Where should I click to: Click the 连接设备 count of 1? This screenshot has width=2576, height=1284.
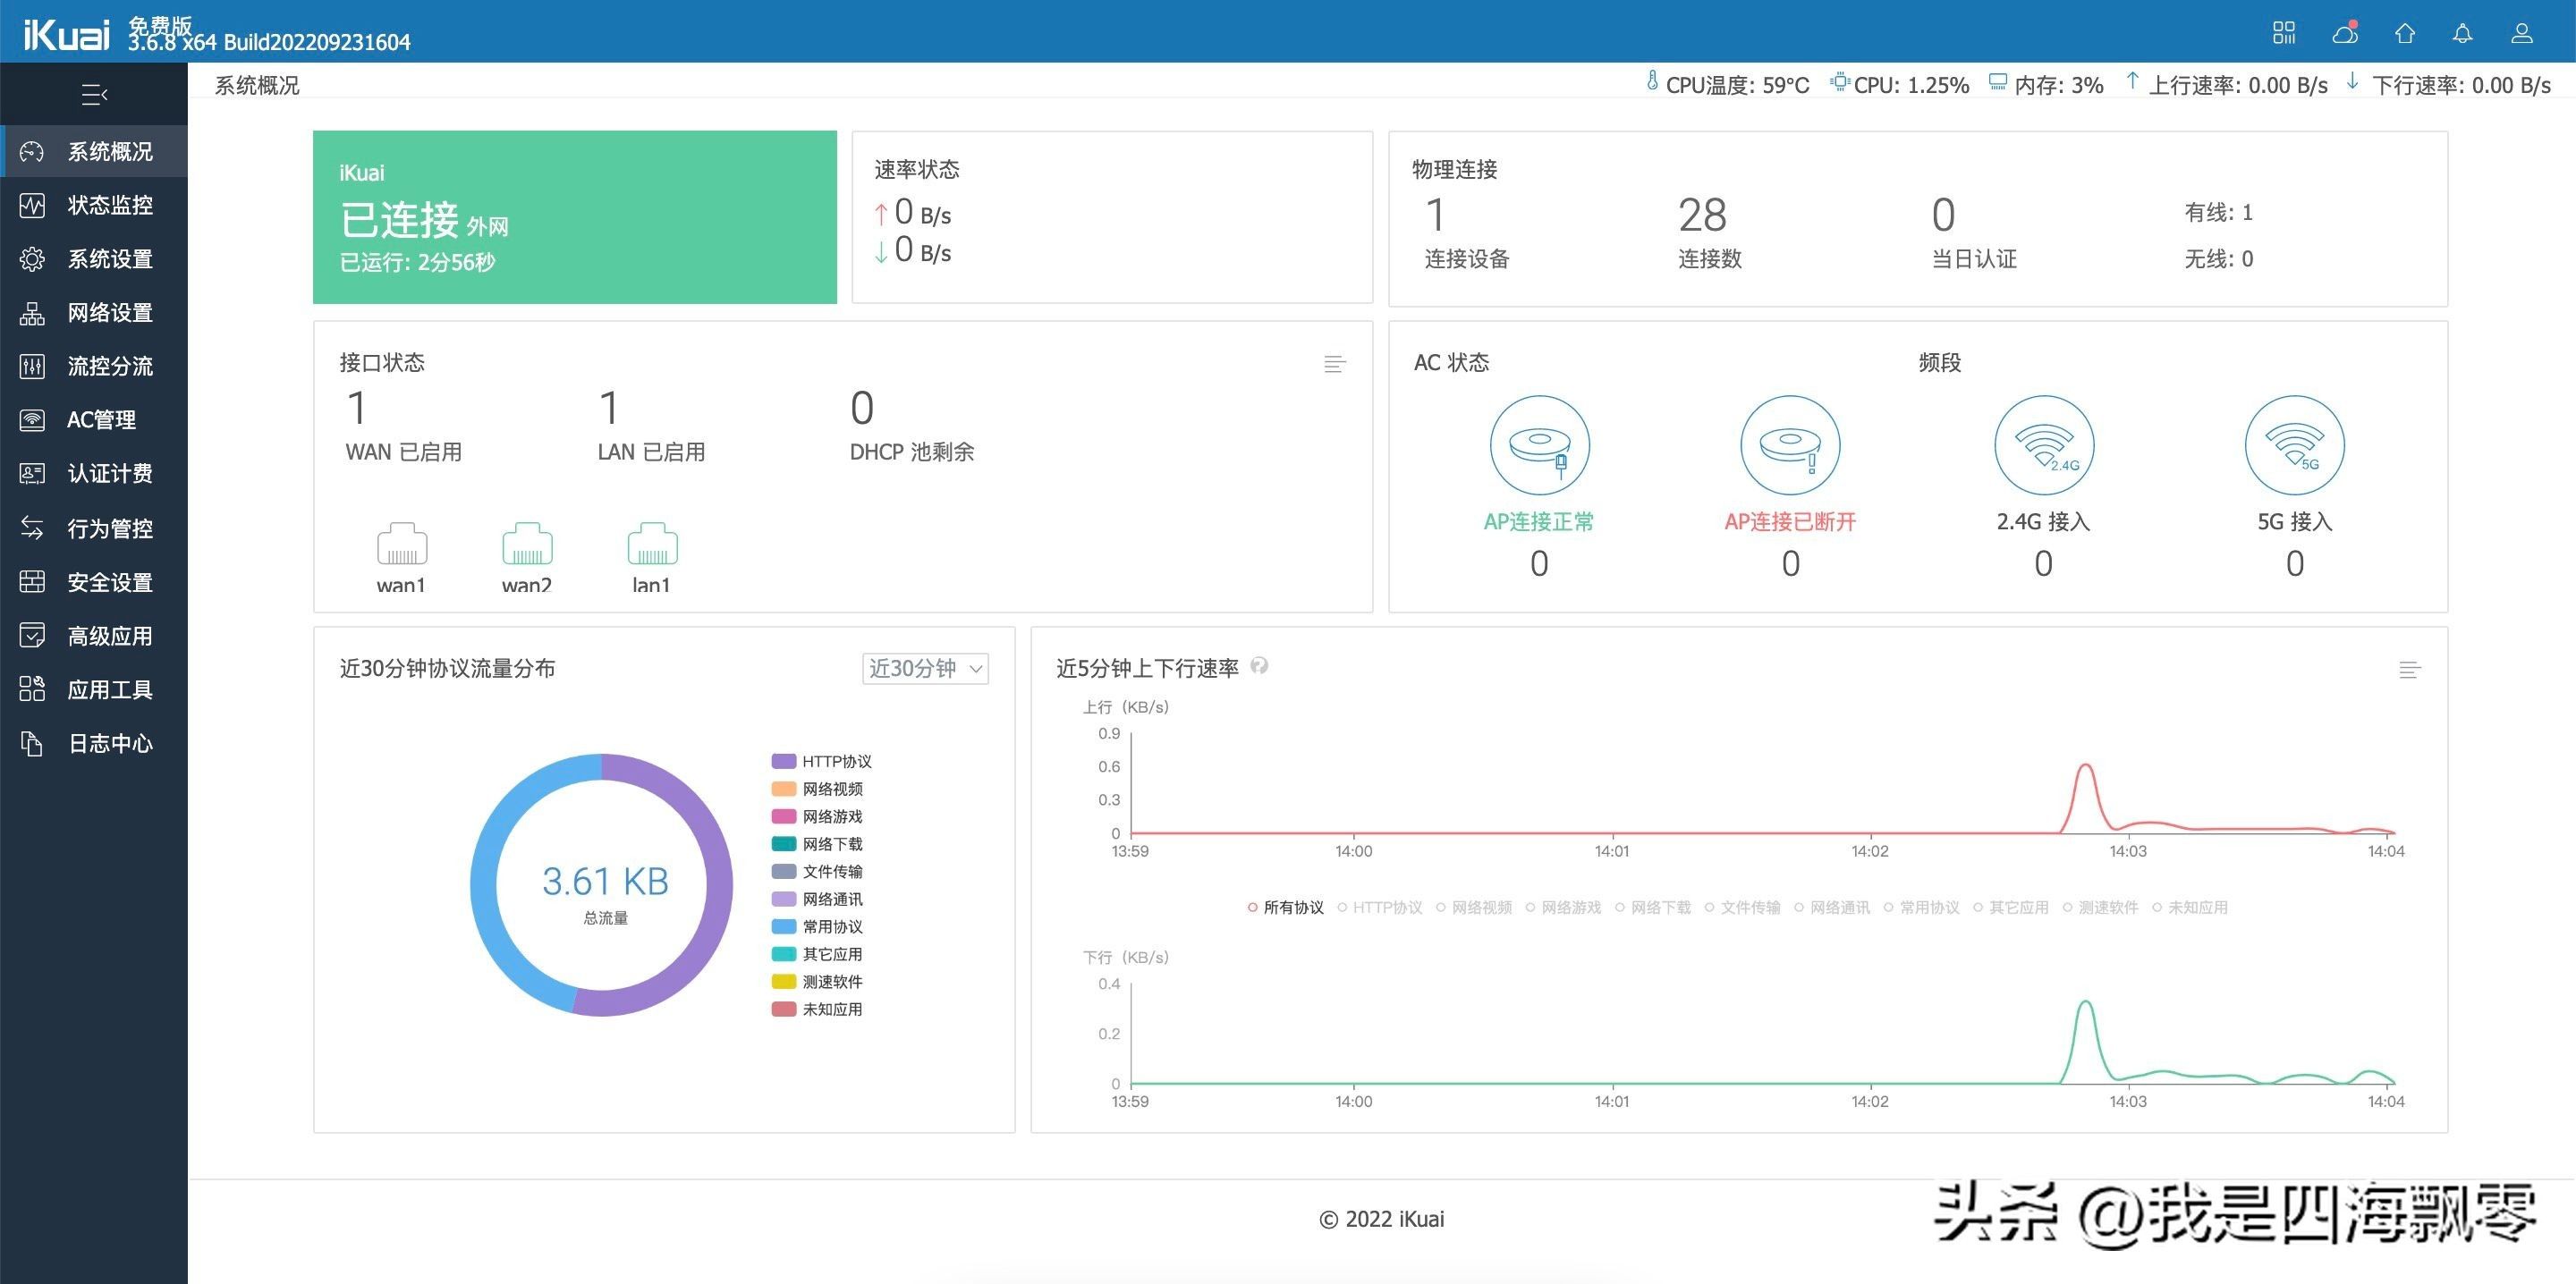(x=1436, y=215)
